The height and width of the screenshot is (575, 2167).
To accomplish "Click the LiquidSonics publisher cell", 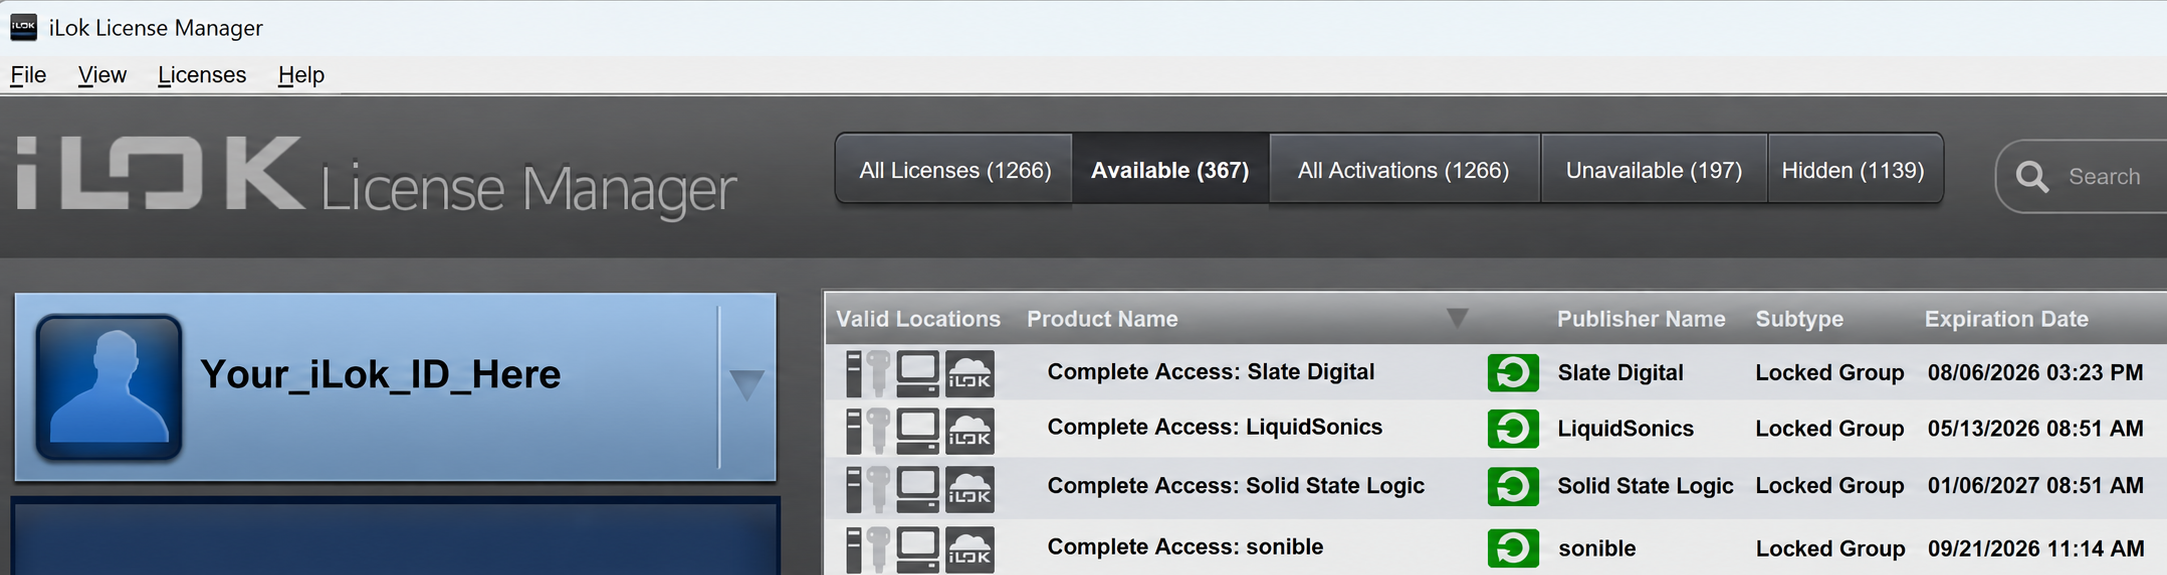I will coord(1625,429).
